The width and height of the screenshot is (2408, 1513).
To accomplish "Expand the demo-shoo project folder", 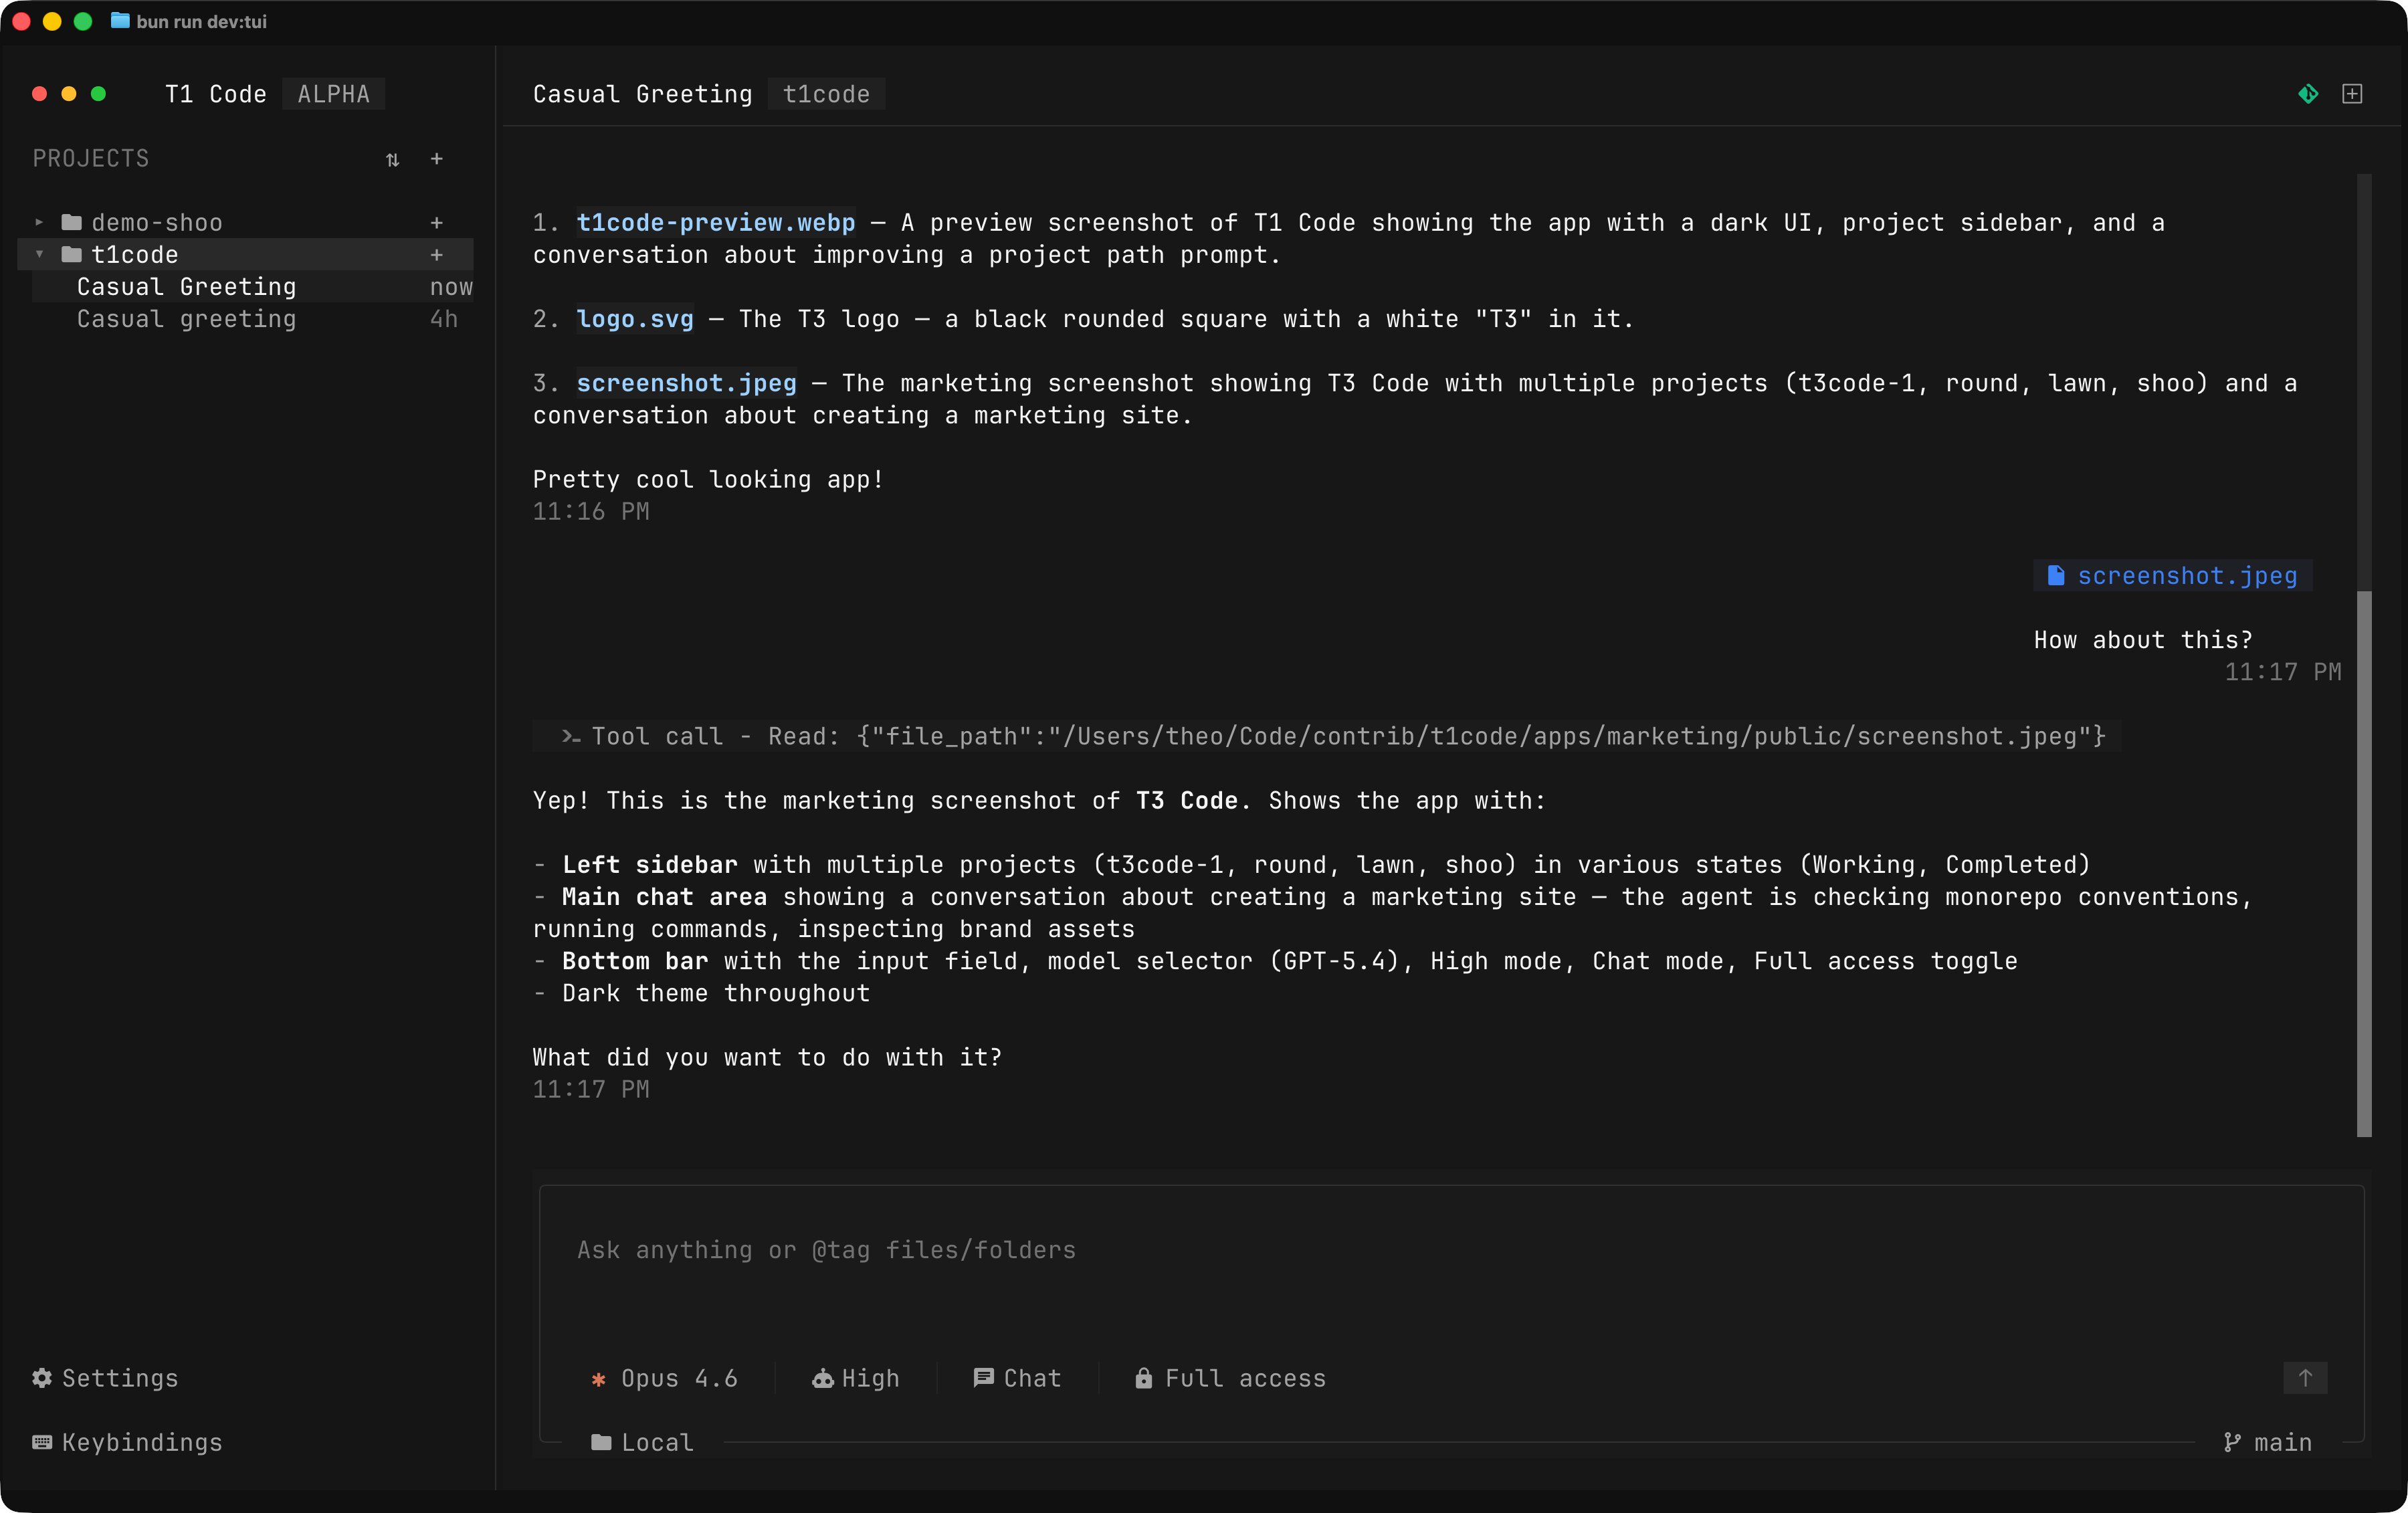I will [x=39, y=223].
